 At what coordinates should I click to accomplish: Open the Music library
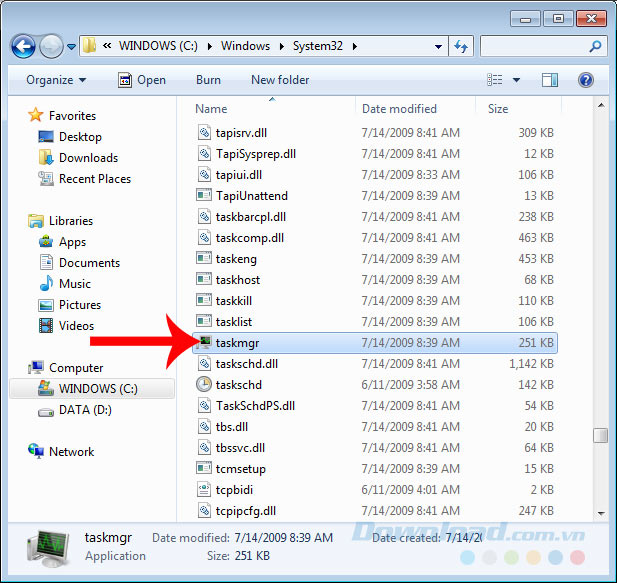point(65,284)
